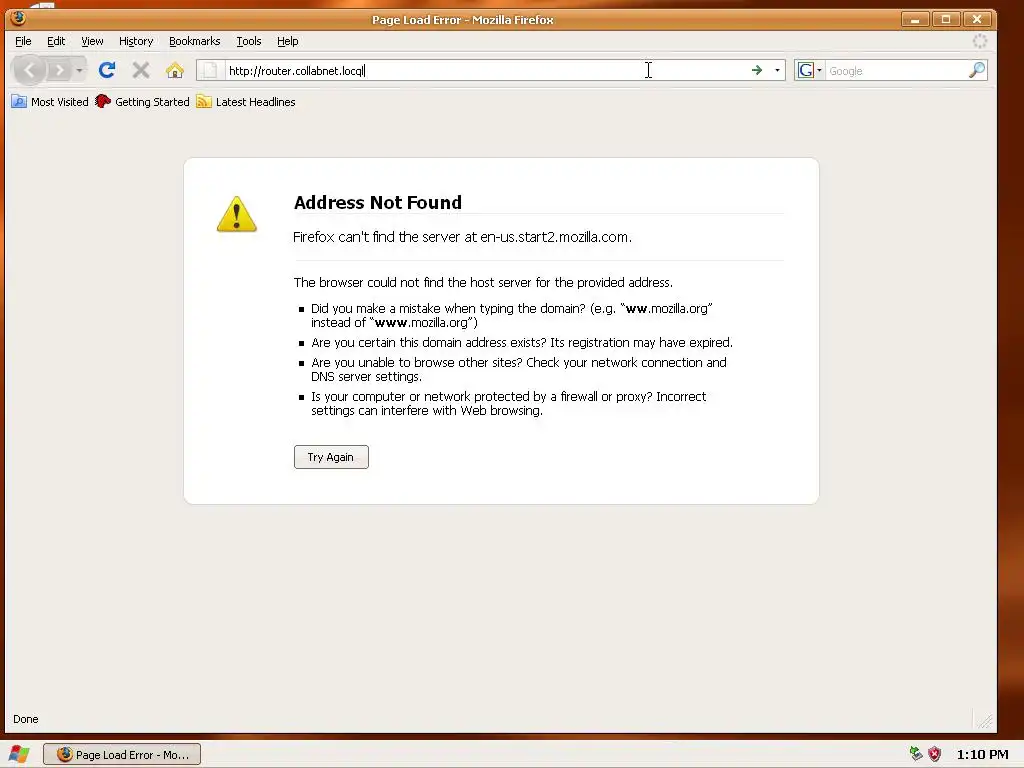Click the Address Not Found heading
The image size is (1024, 768).
point(377,202)
